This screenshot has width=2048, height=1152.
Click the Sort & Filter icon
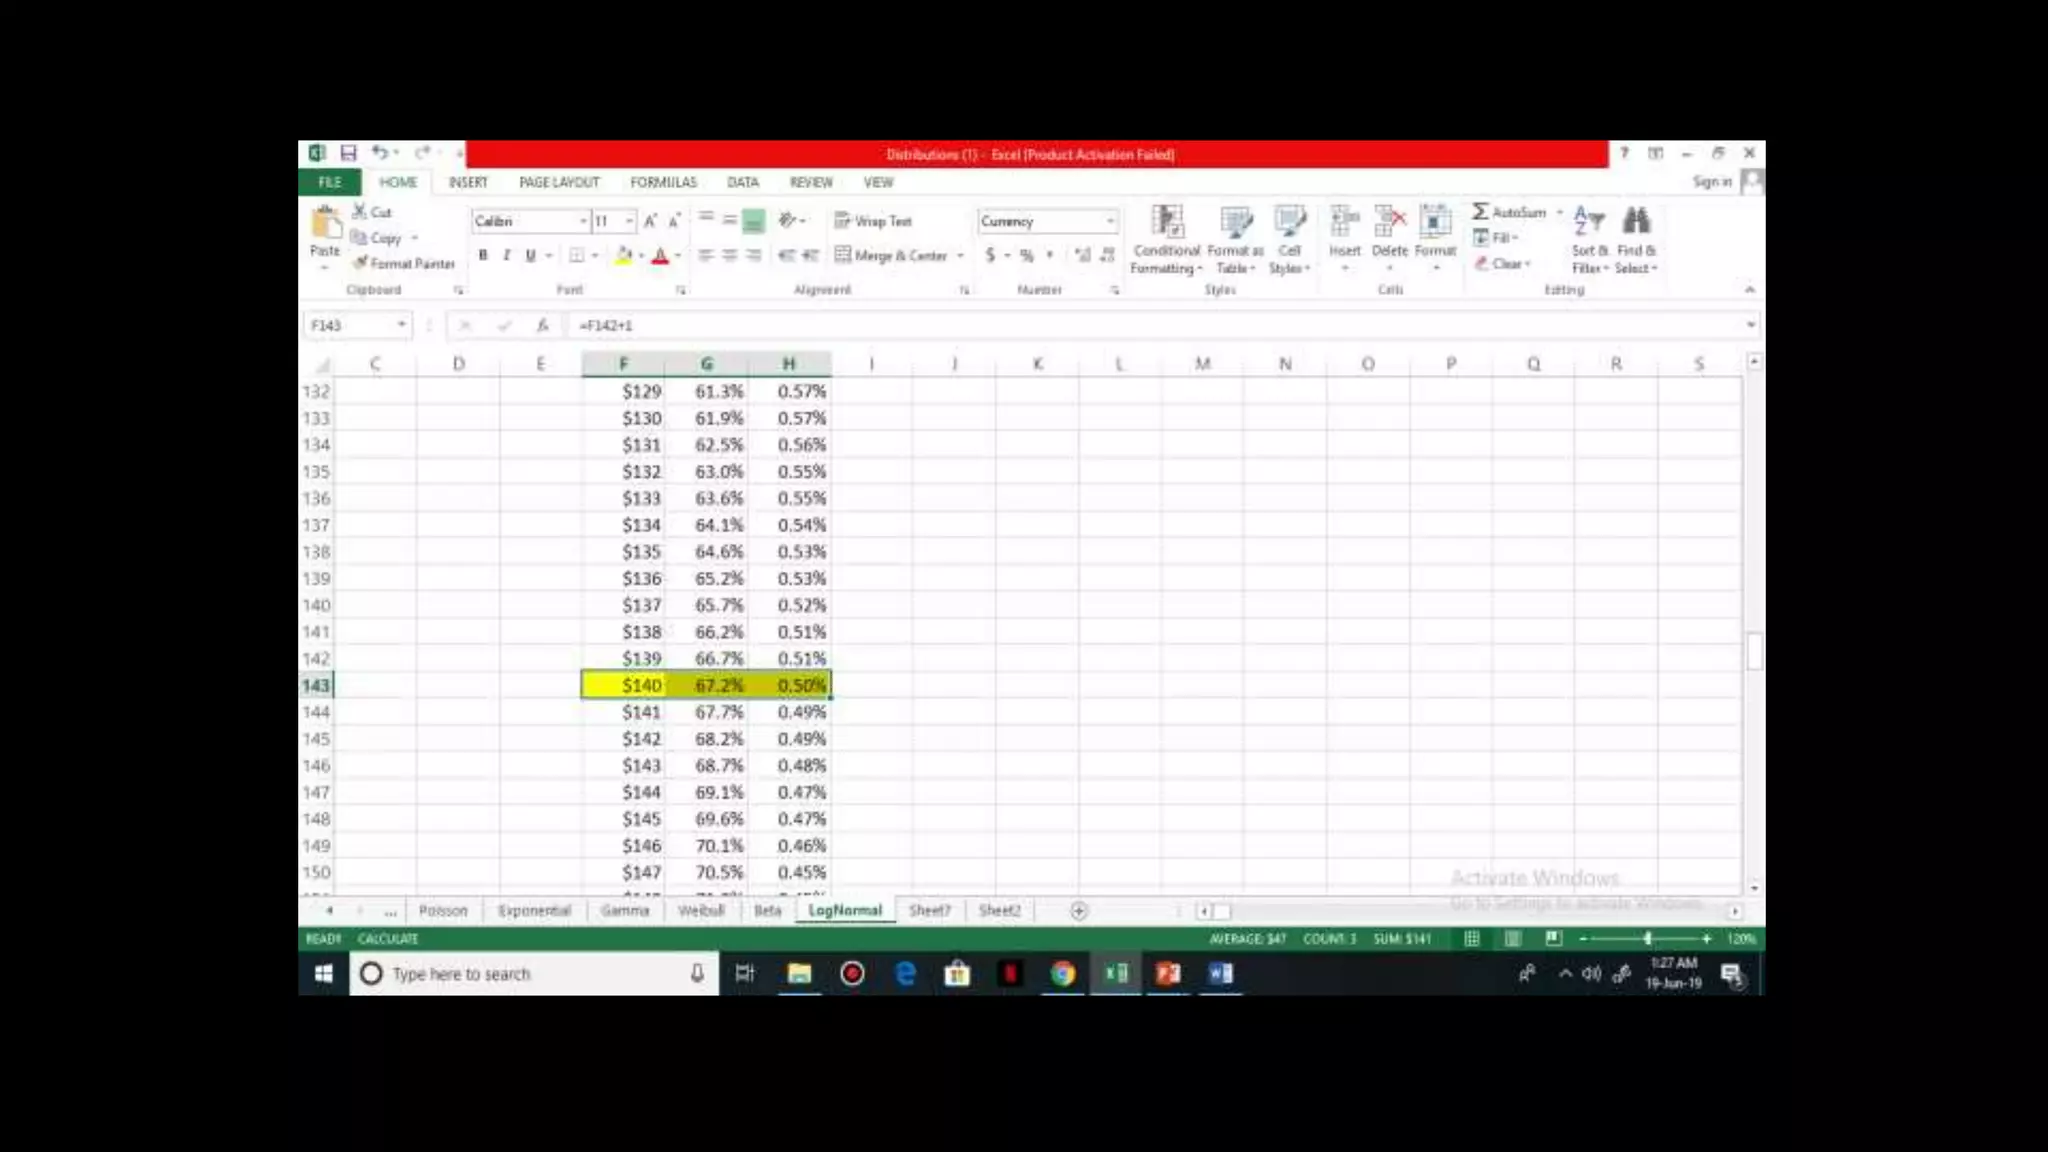tap(1588, 222)
